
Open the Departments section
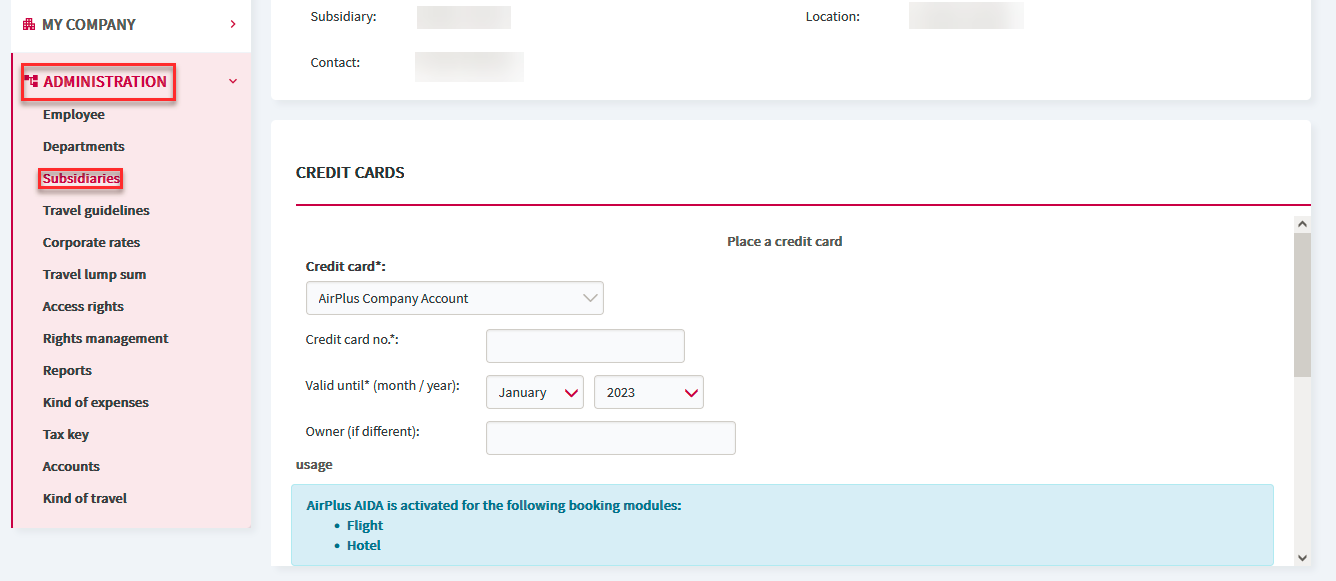pos(83,146)
